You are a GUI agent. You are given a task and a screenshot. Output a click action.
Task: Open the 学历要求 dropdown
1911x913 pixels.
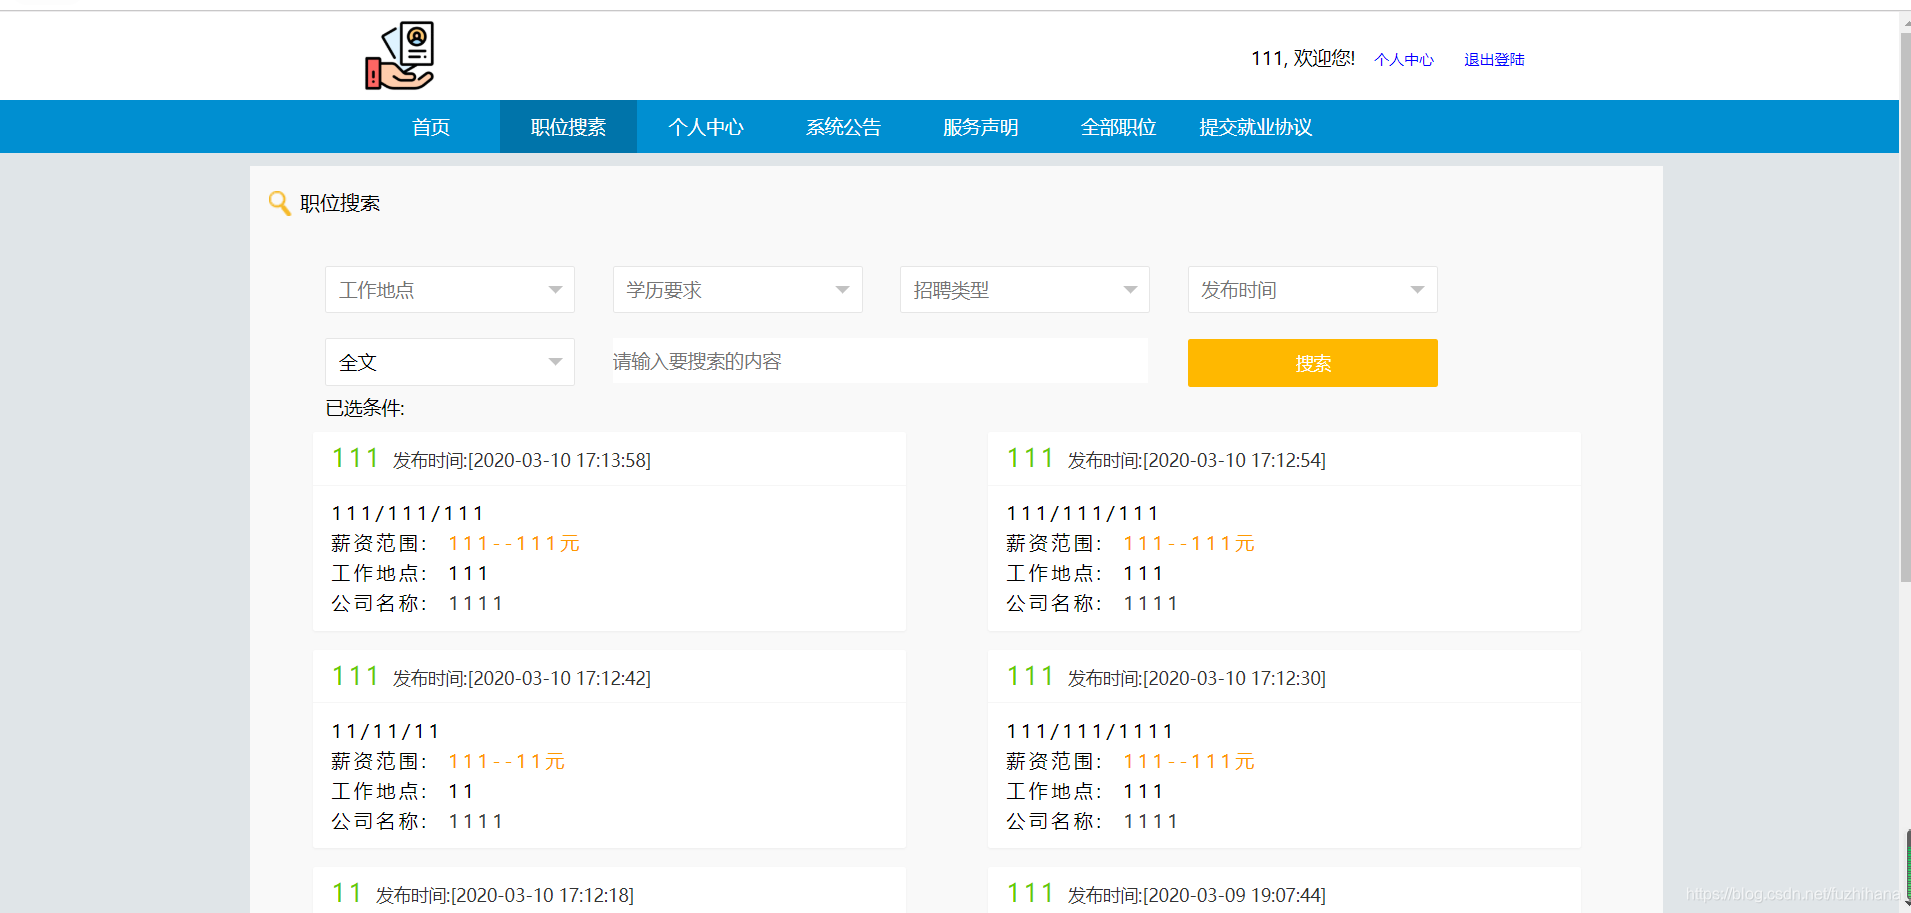coord(738,290)
